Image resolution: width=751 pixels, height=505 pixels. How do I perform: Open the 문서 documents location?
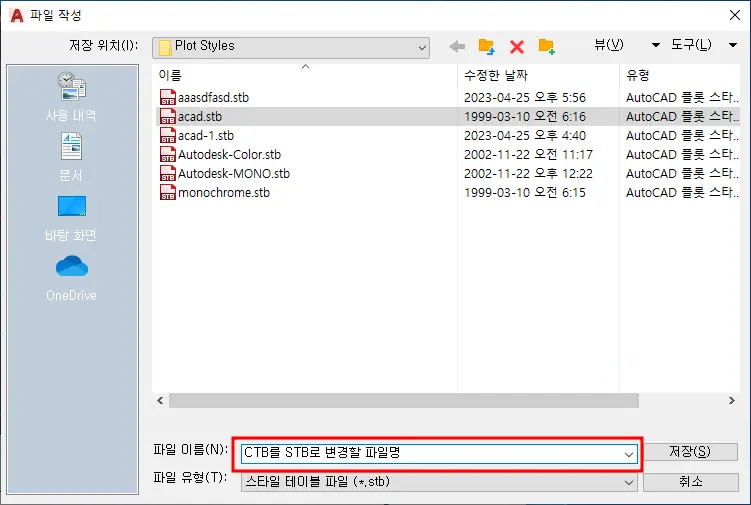(71, 158)
